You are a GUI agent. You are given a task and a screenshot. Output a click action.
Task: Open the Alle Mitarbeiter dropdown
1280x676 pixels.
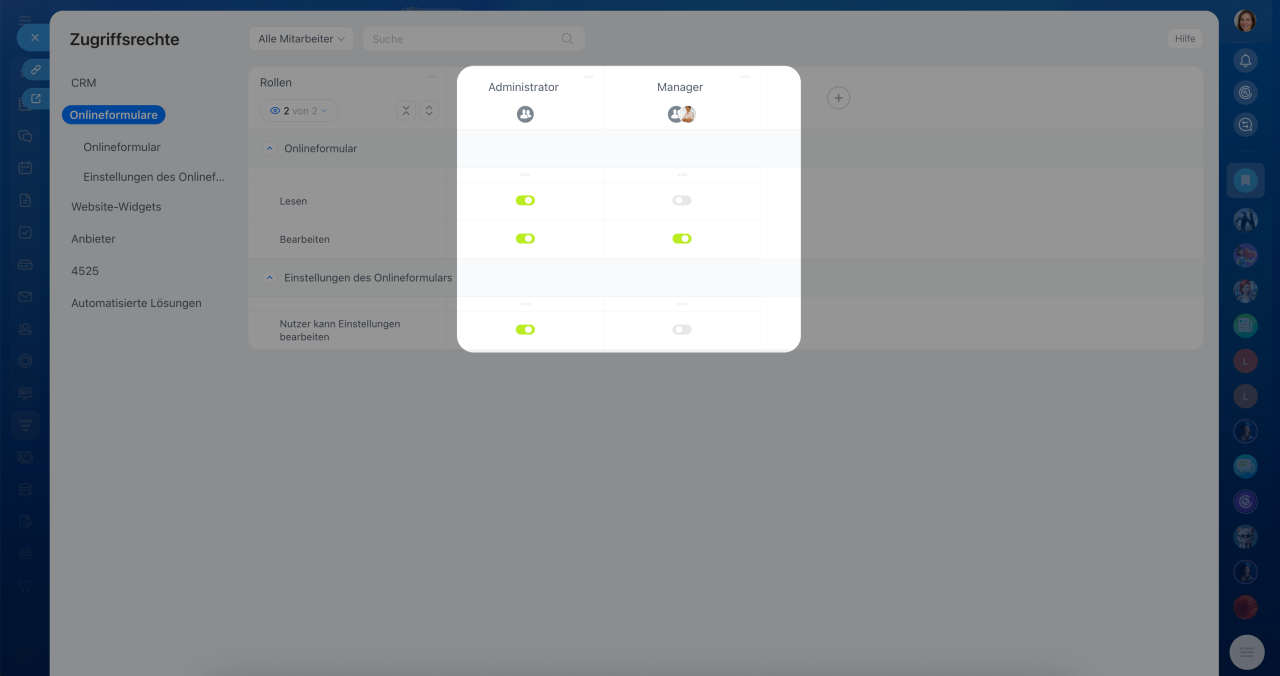pyautogui.click(x=301, y=39)
